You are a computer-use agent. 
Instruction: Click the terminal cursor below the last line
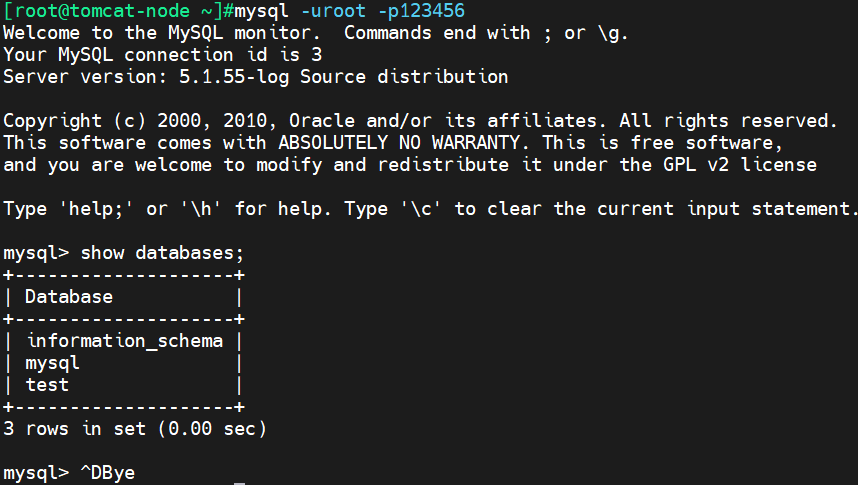point(239,483)
